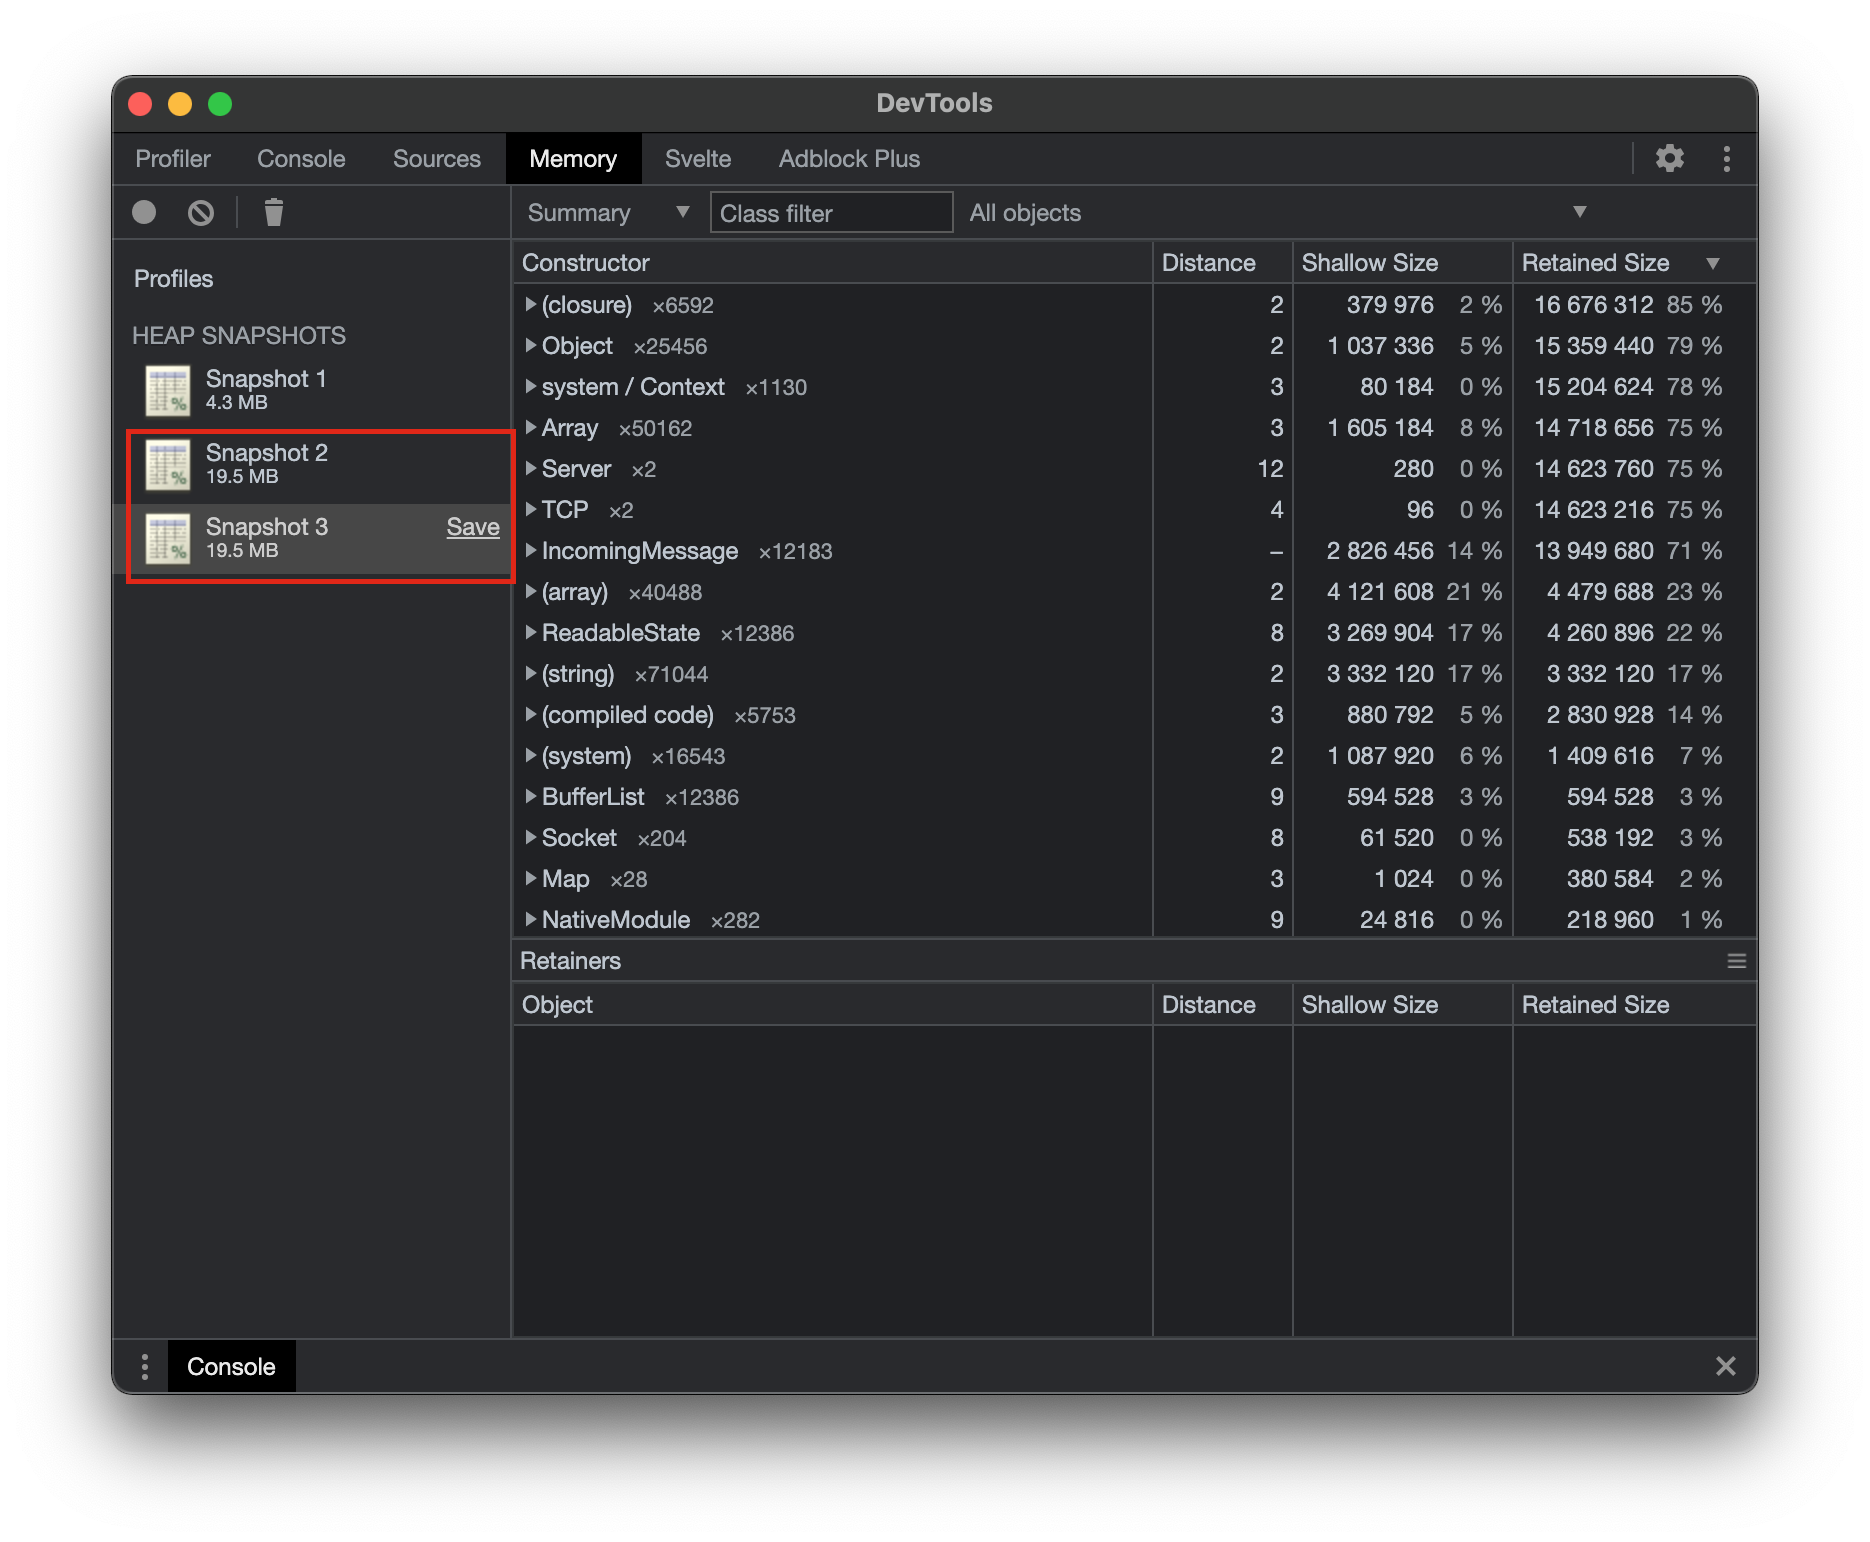Sort by the top Shallow Size header
The width and height of the screenshot is (1870, 1542).
[1402, 263]
